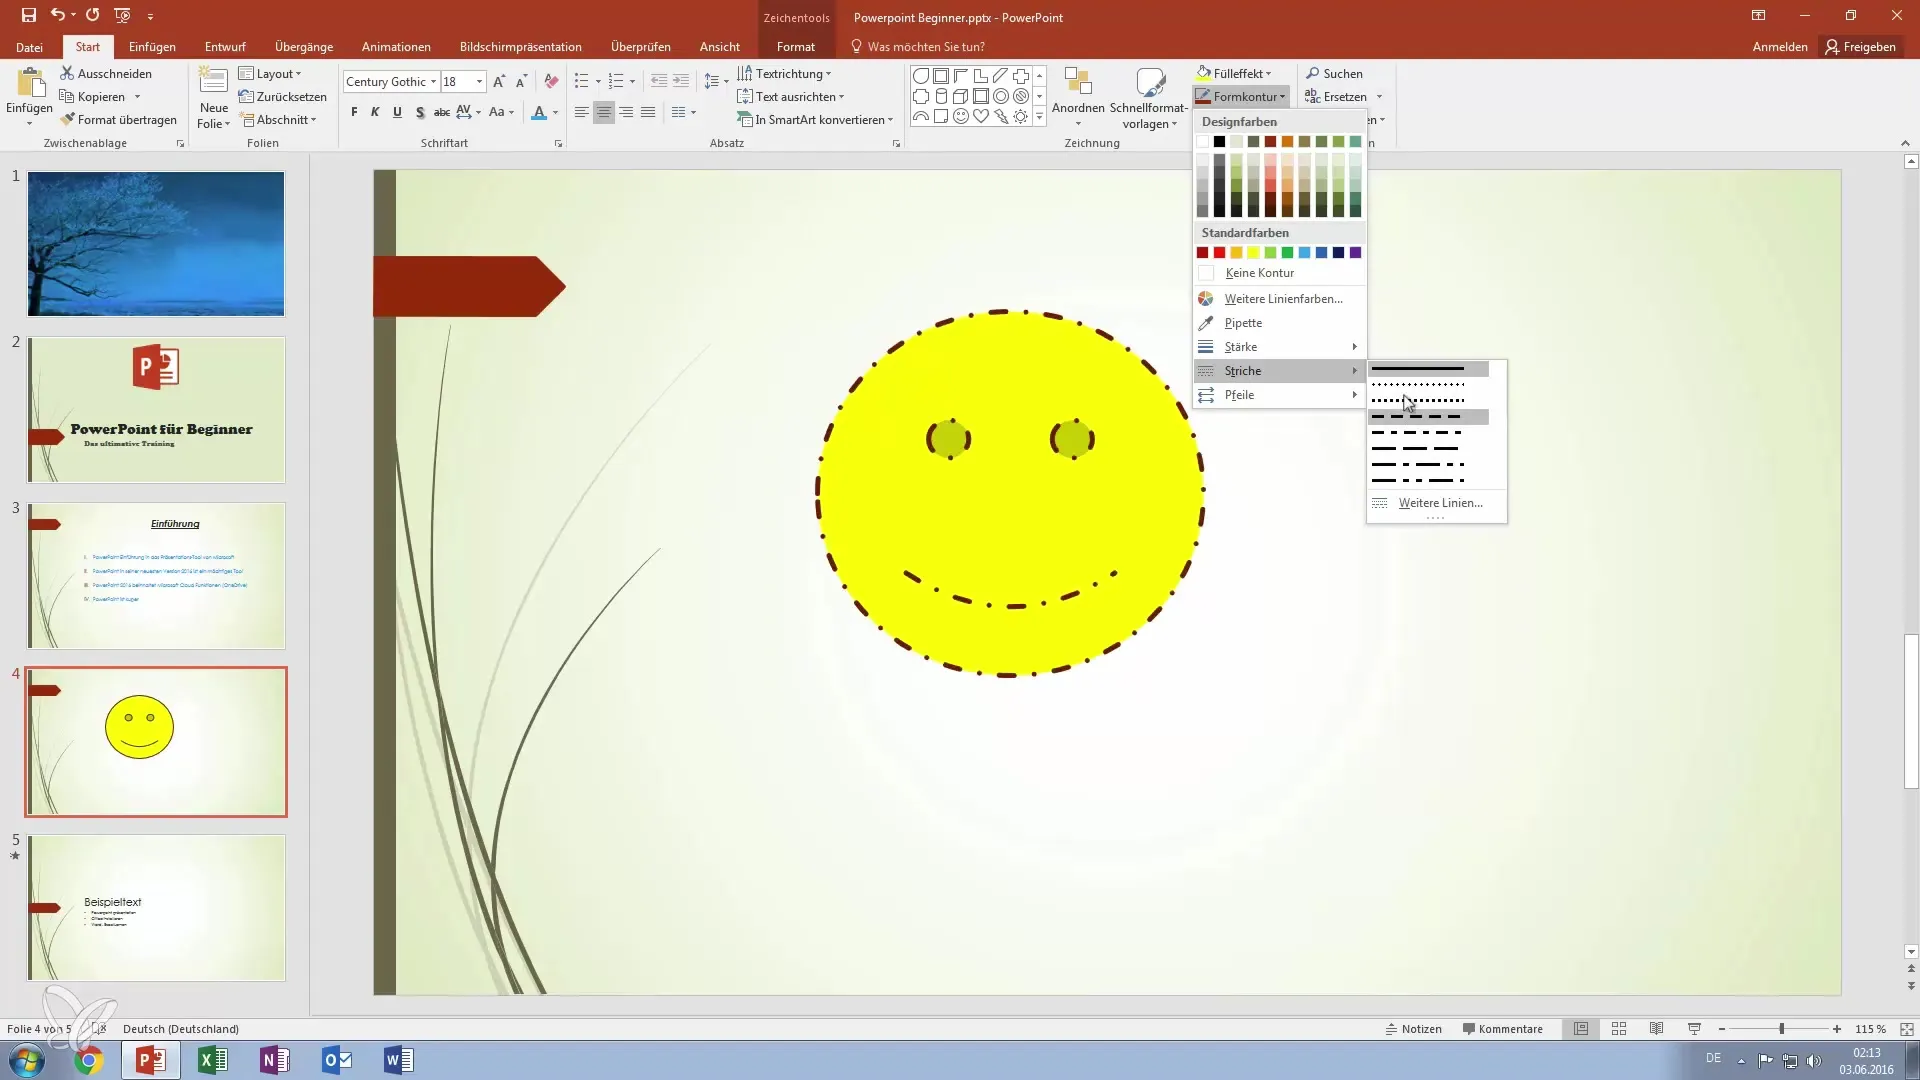Align text right in Absatz group
The width and height of the screenshot is (1920, 1080).
[626, 112]
